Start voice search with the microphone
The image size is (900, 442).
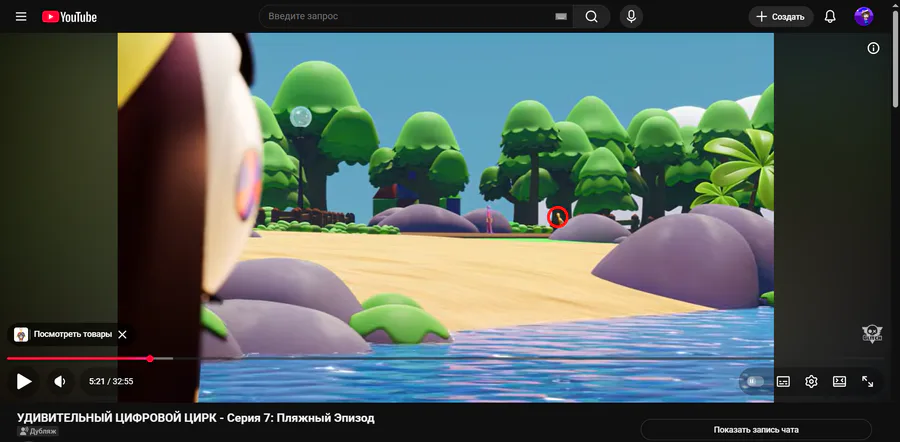(x=631, y=17)
